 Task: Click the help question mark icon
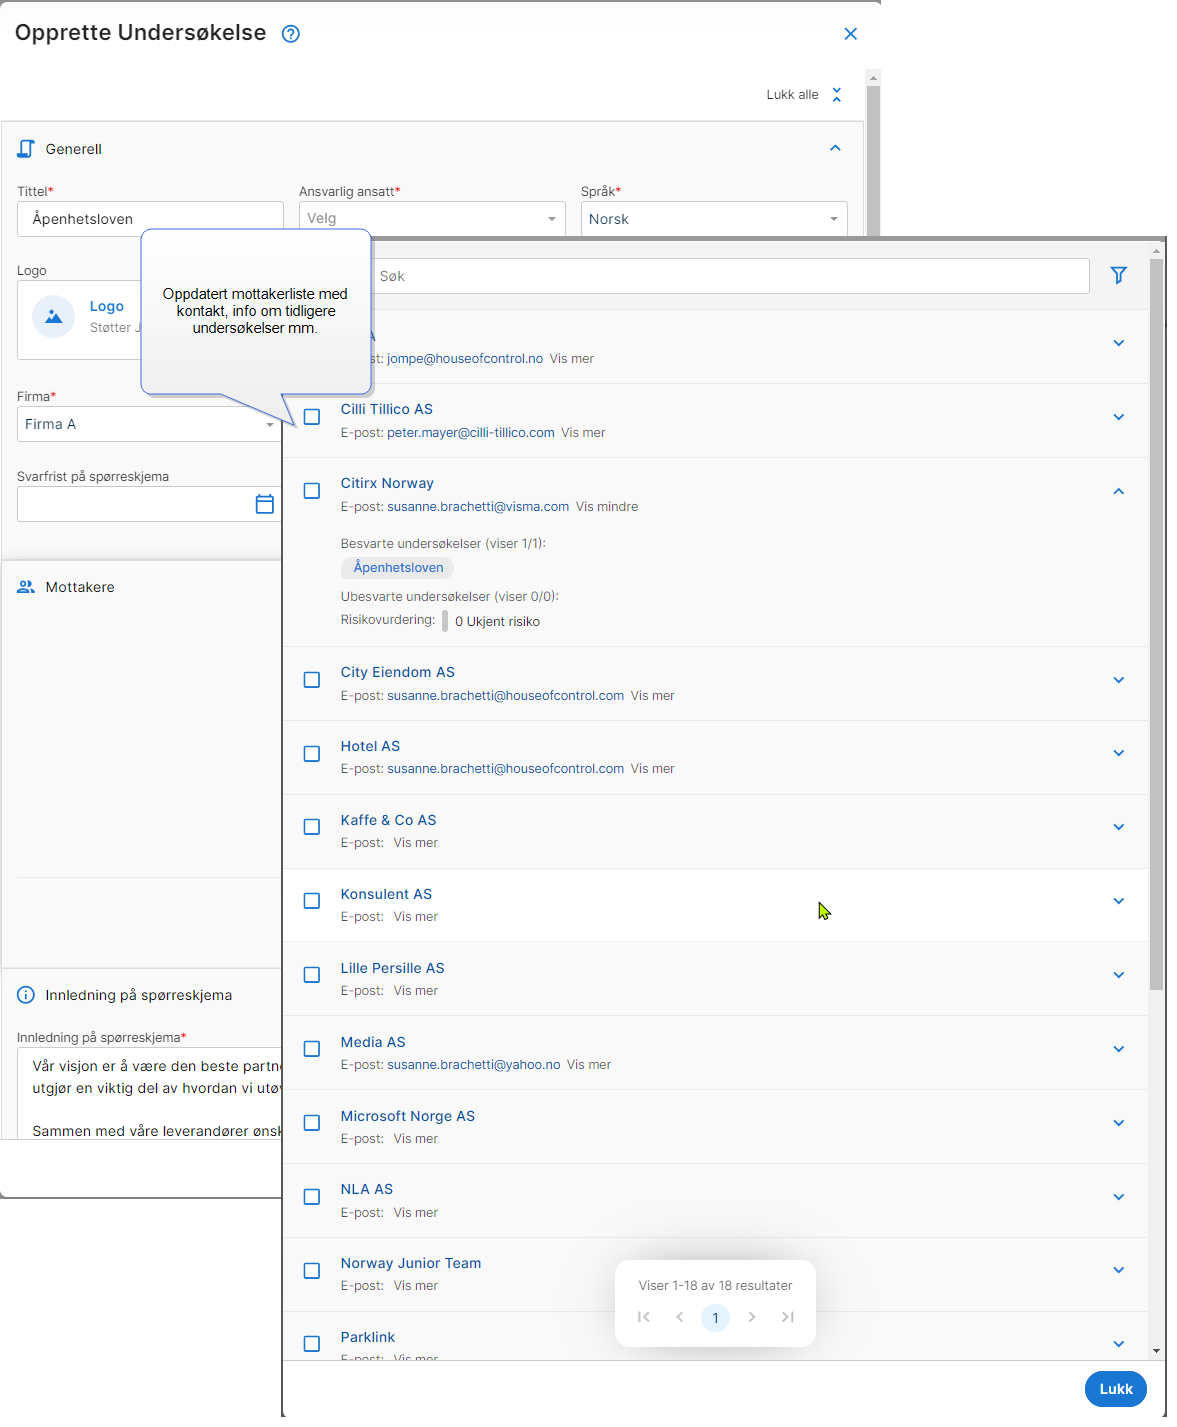[x=291, y=34]
